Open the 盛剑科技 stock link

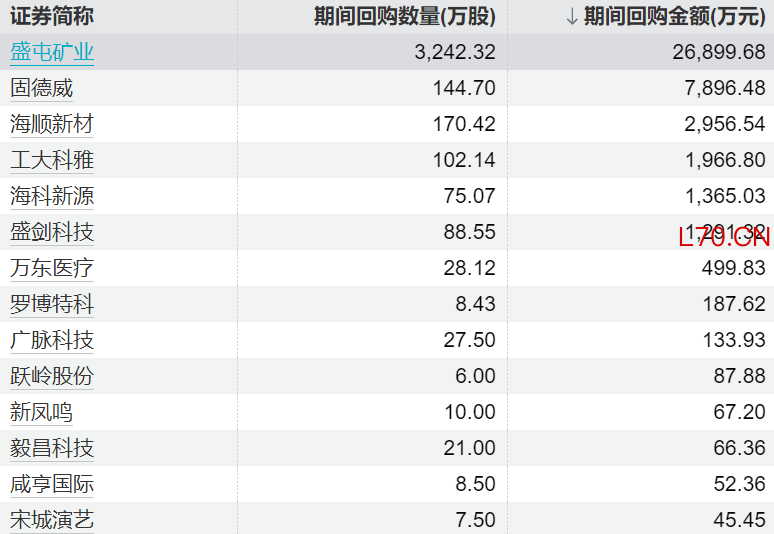pyautogui.click(x=52, y=232)
